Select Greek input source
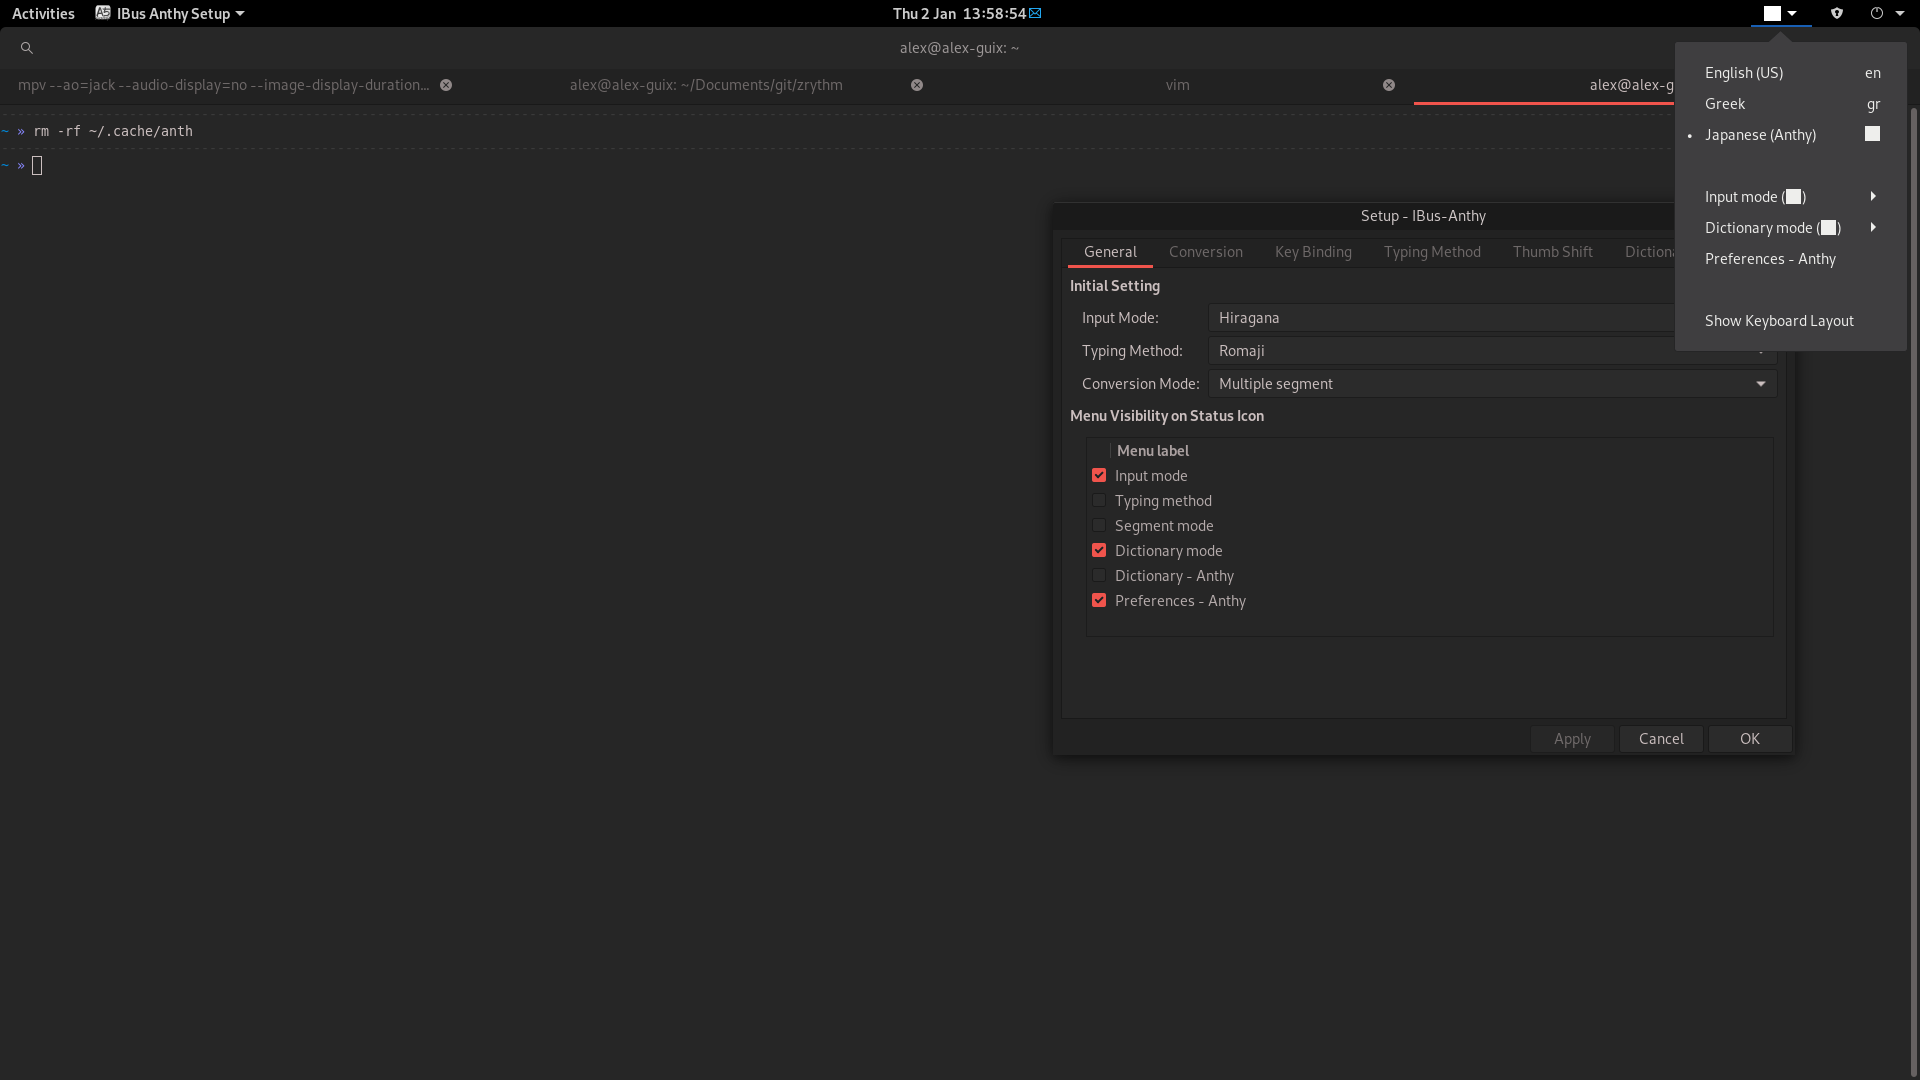Image resolution: width=1920 pixels, height=1080 pixels. (x=1725, y=104)
